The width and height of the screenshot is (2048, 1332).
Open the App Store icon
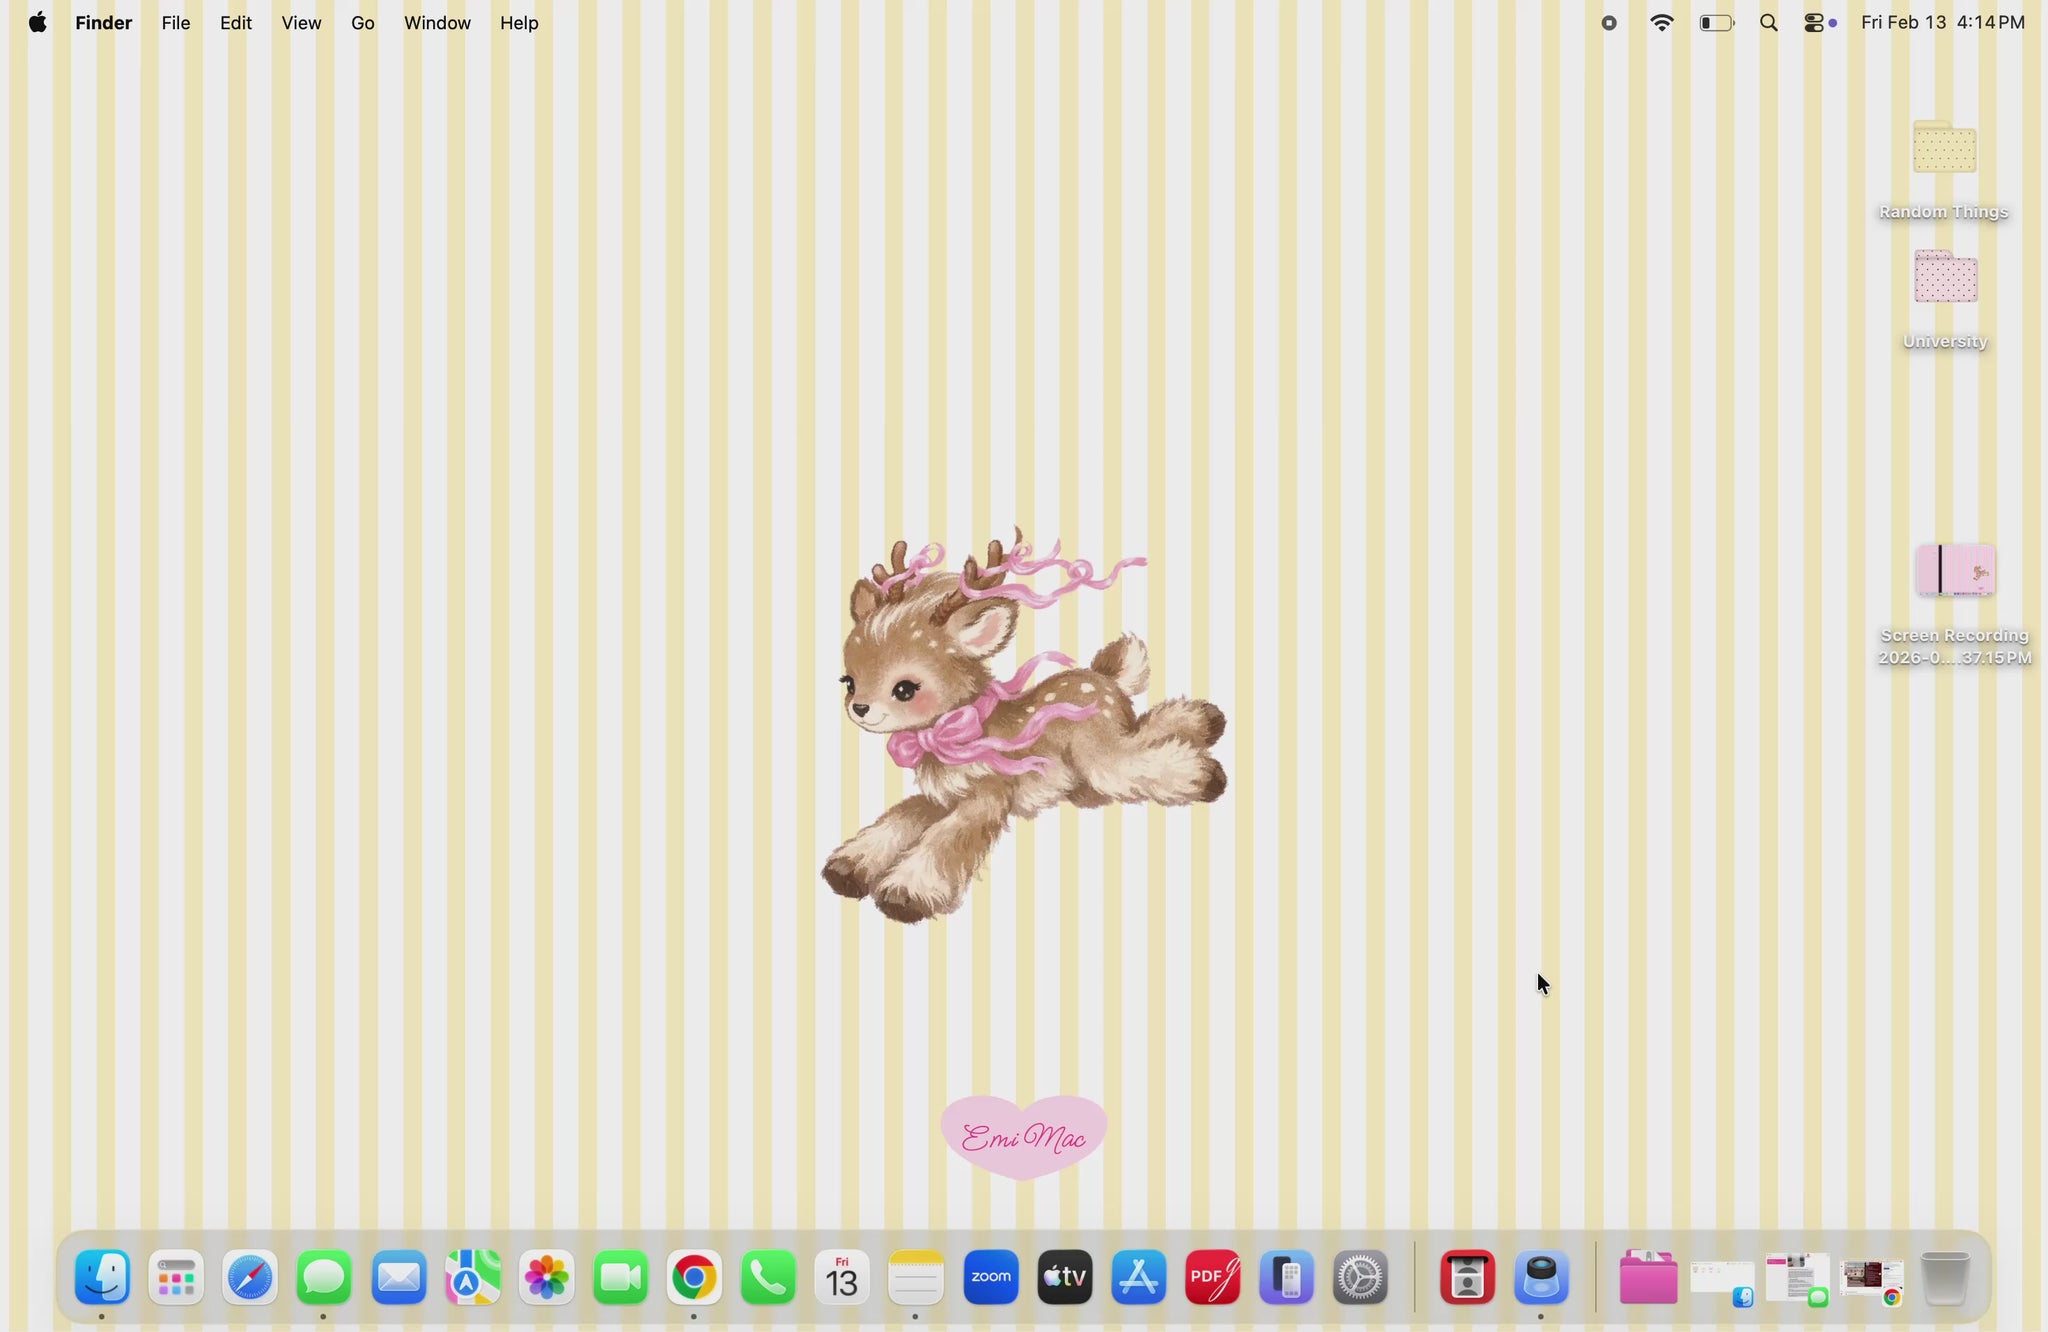pos(1139,1278)
